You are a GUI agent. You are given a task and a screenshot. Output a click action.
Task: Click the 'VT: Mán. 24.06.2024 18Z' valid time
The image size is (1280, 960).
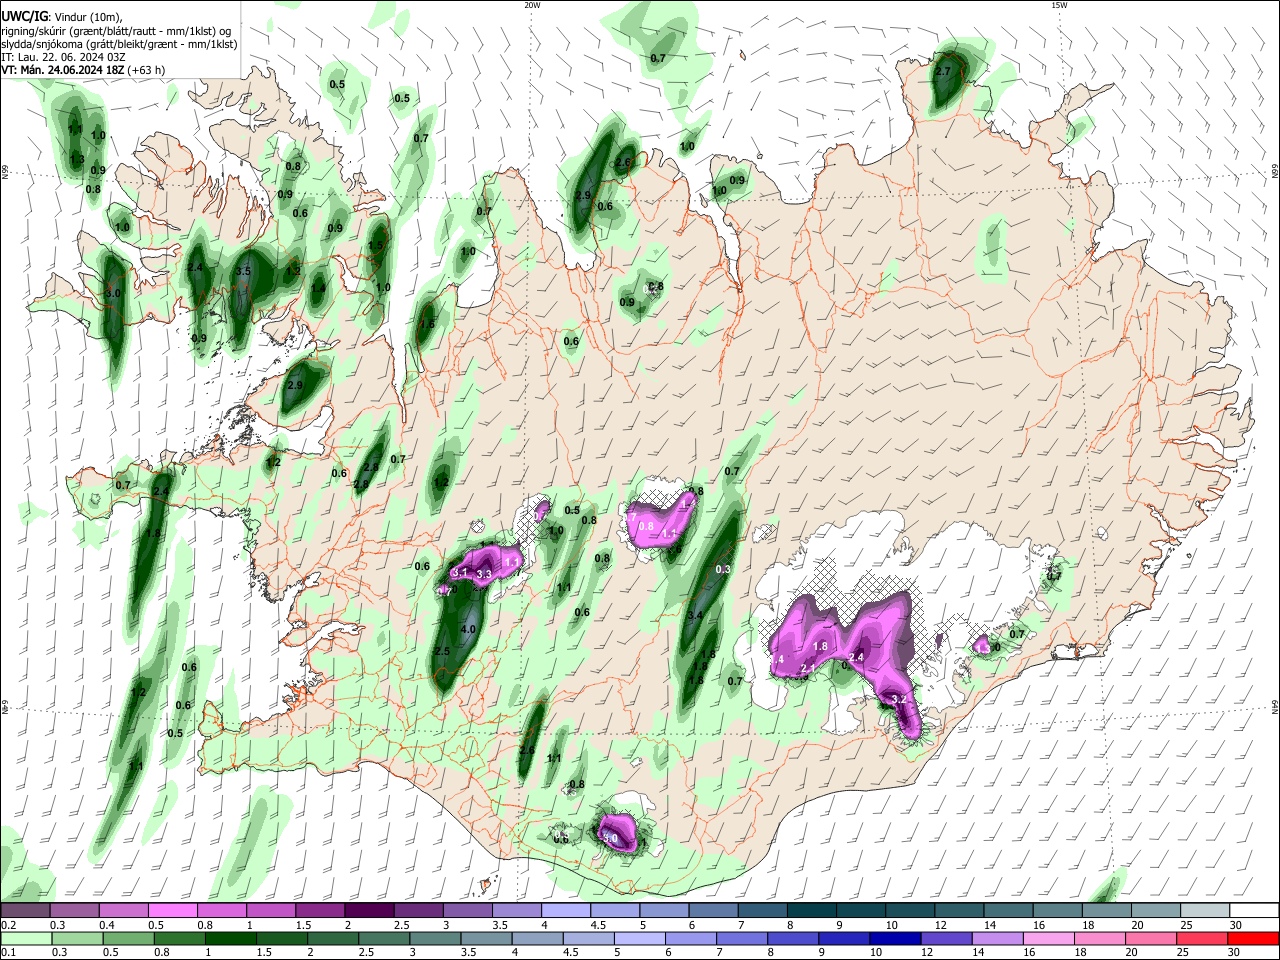(x=62, y=70)
